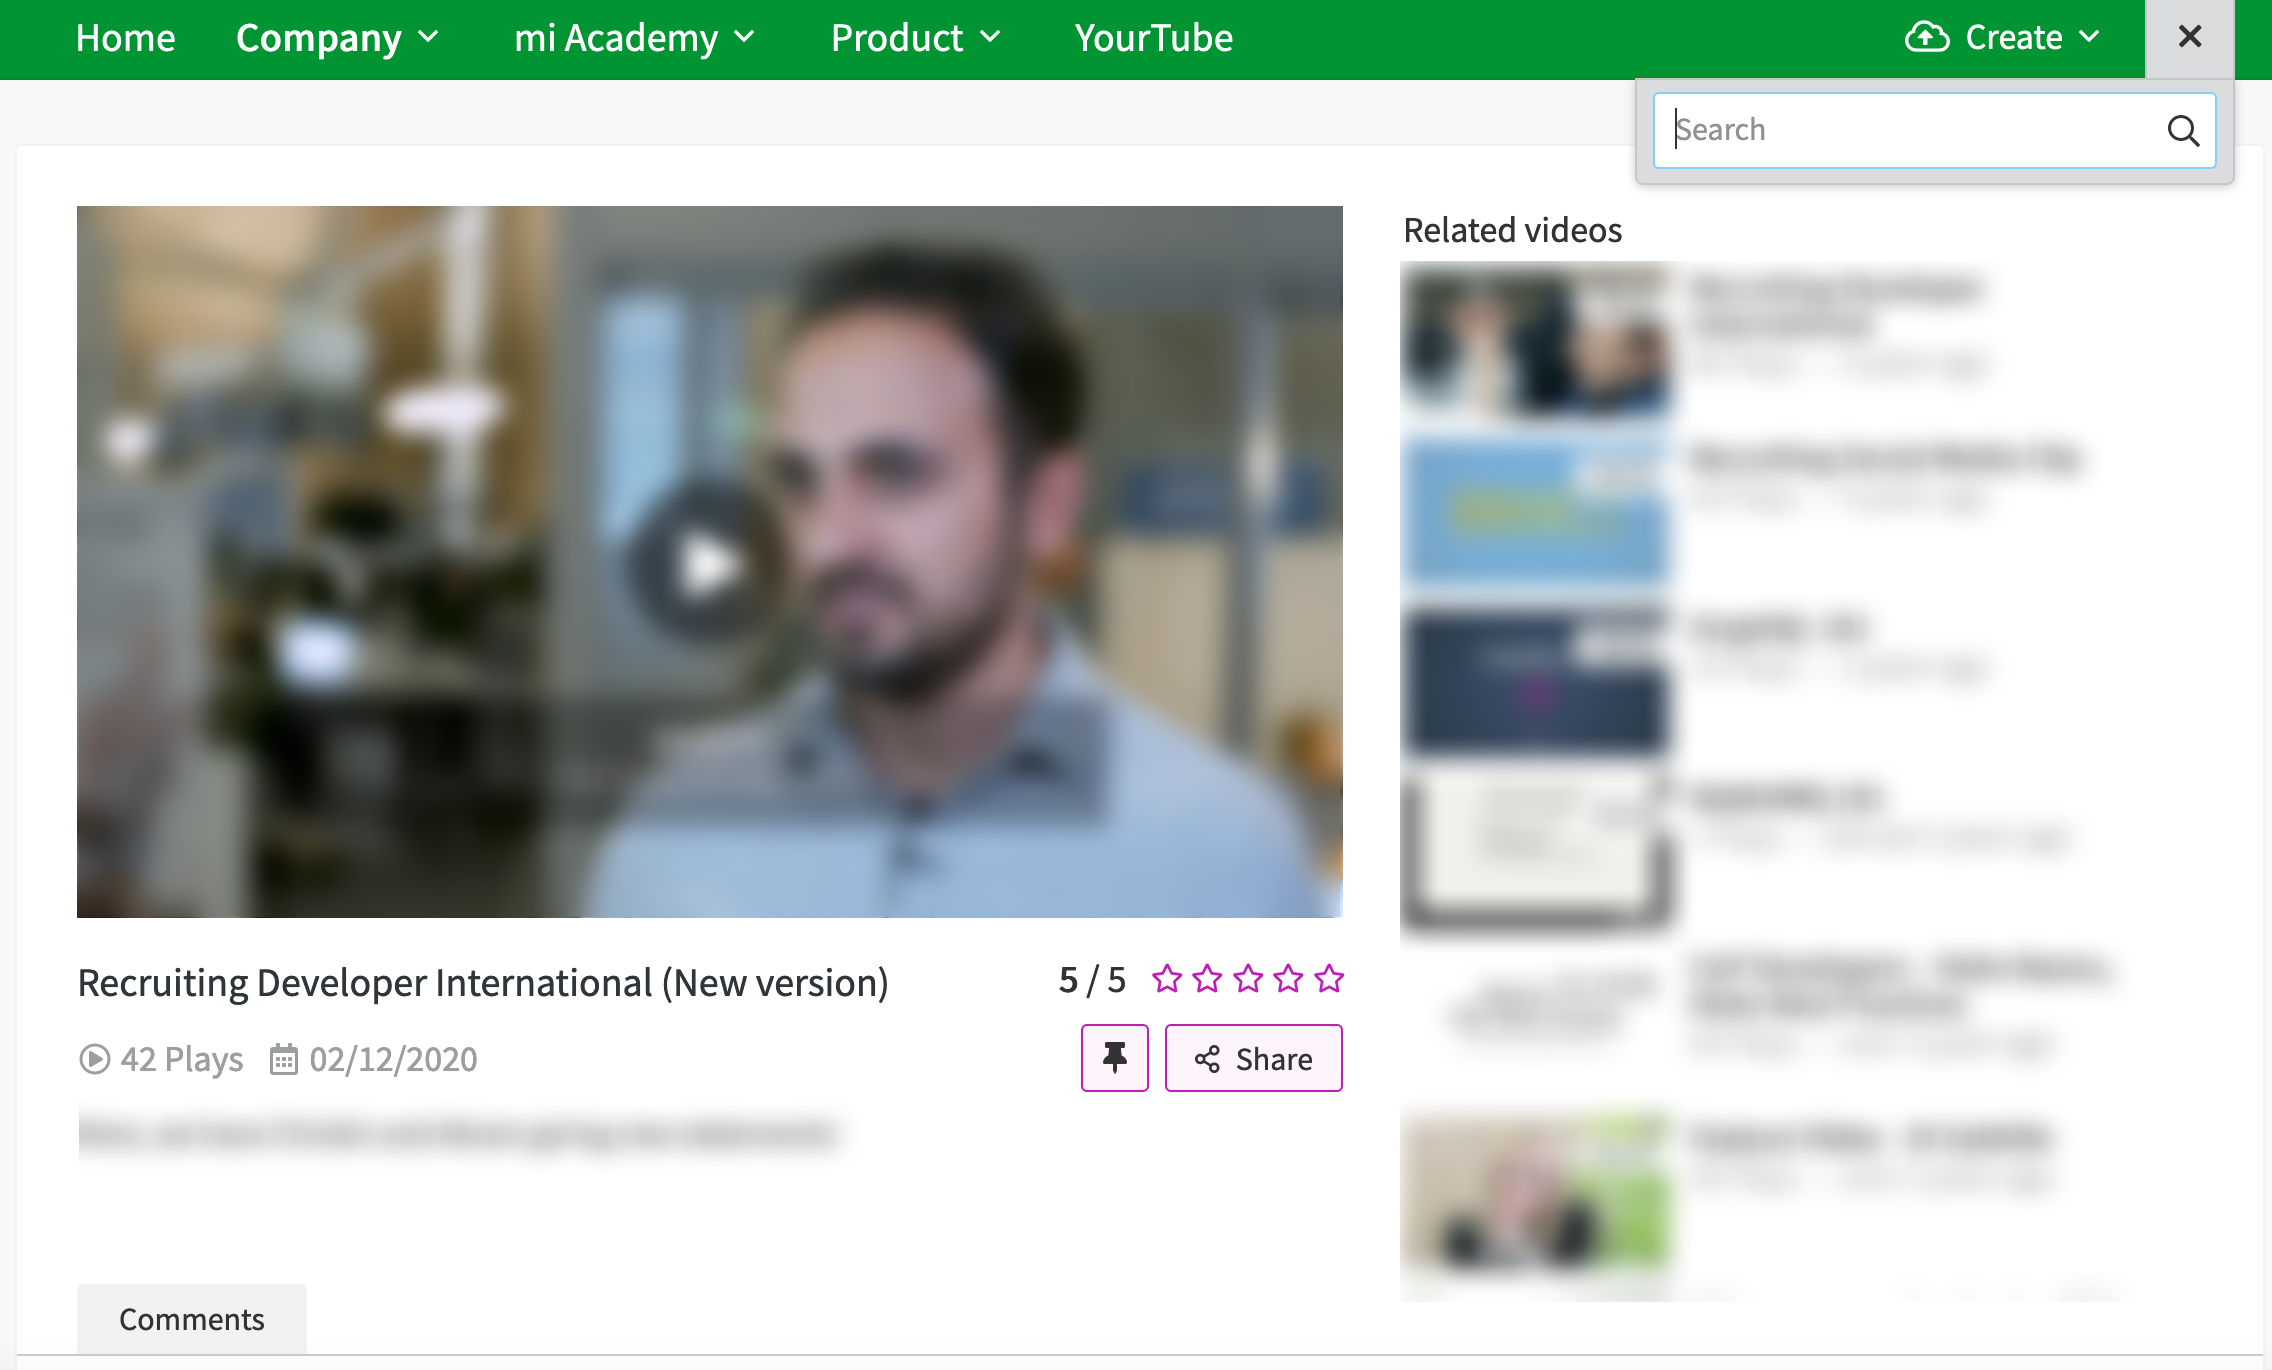This screenshot has width=2272, height=1370.
Task: Click the Comments tab
Action: (191, 1318)
